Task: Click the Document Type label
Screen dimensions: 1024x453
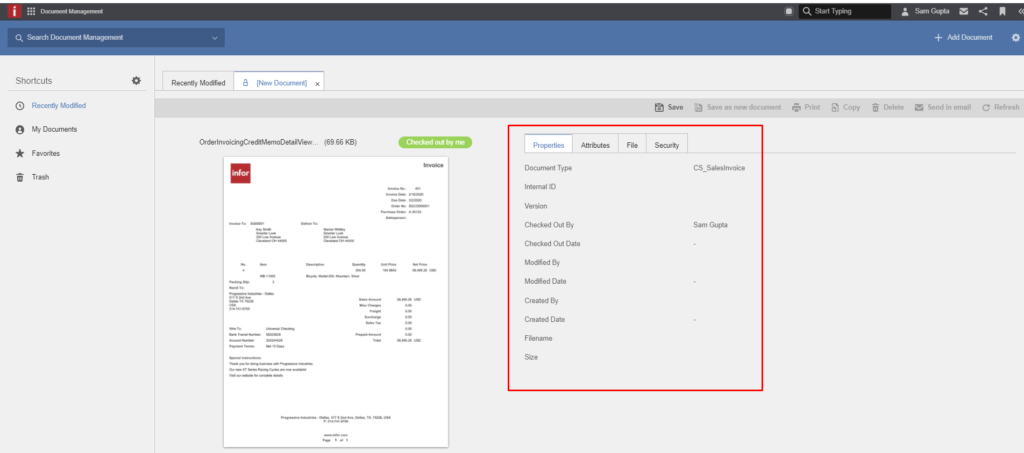Action: pyautogui.click(x=548, y=168)
